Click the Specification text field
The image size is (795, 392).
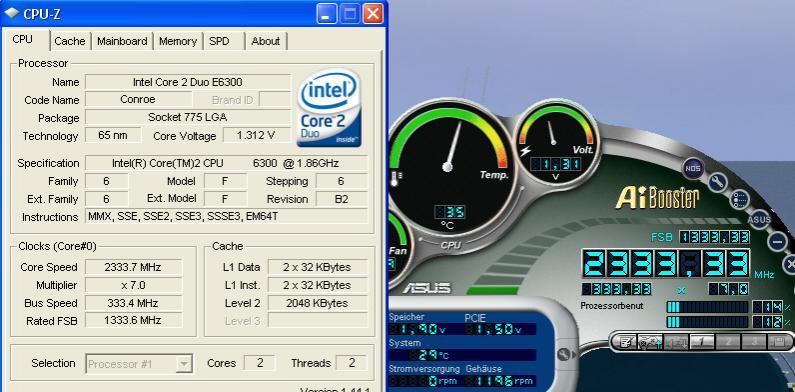226,163
